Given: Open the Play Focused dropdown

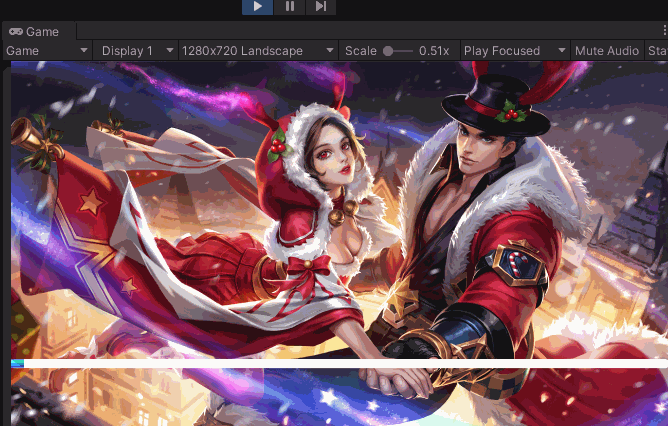Looking at the screenshot, I should pyautogui.click(x=515, y=51).
